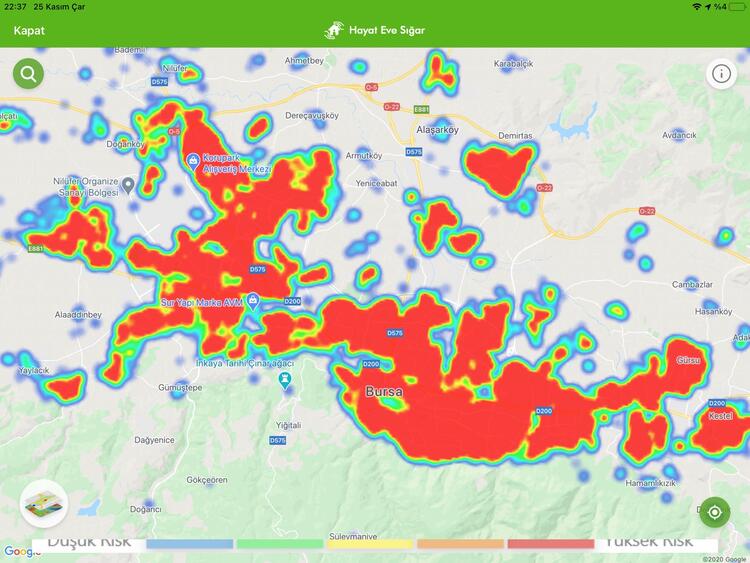
Task: Tap the green legend swatch
Action: coord(279,544)
